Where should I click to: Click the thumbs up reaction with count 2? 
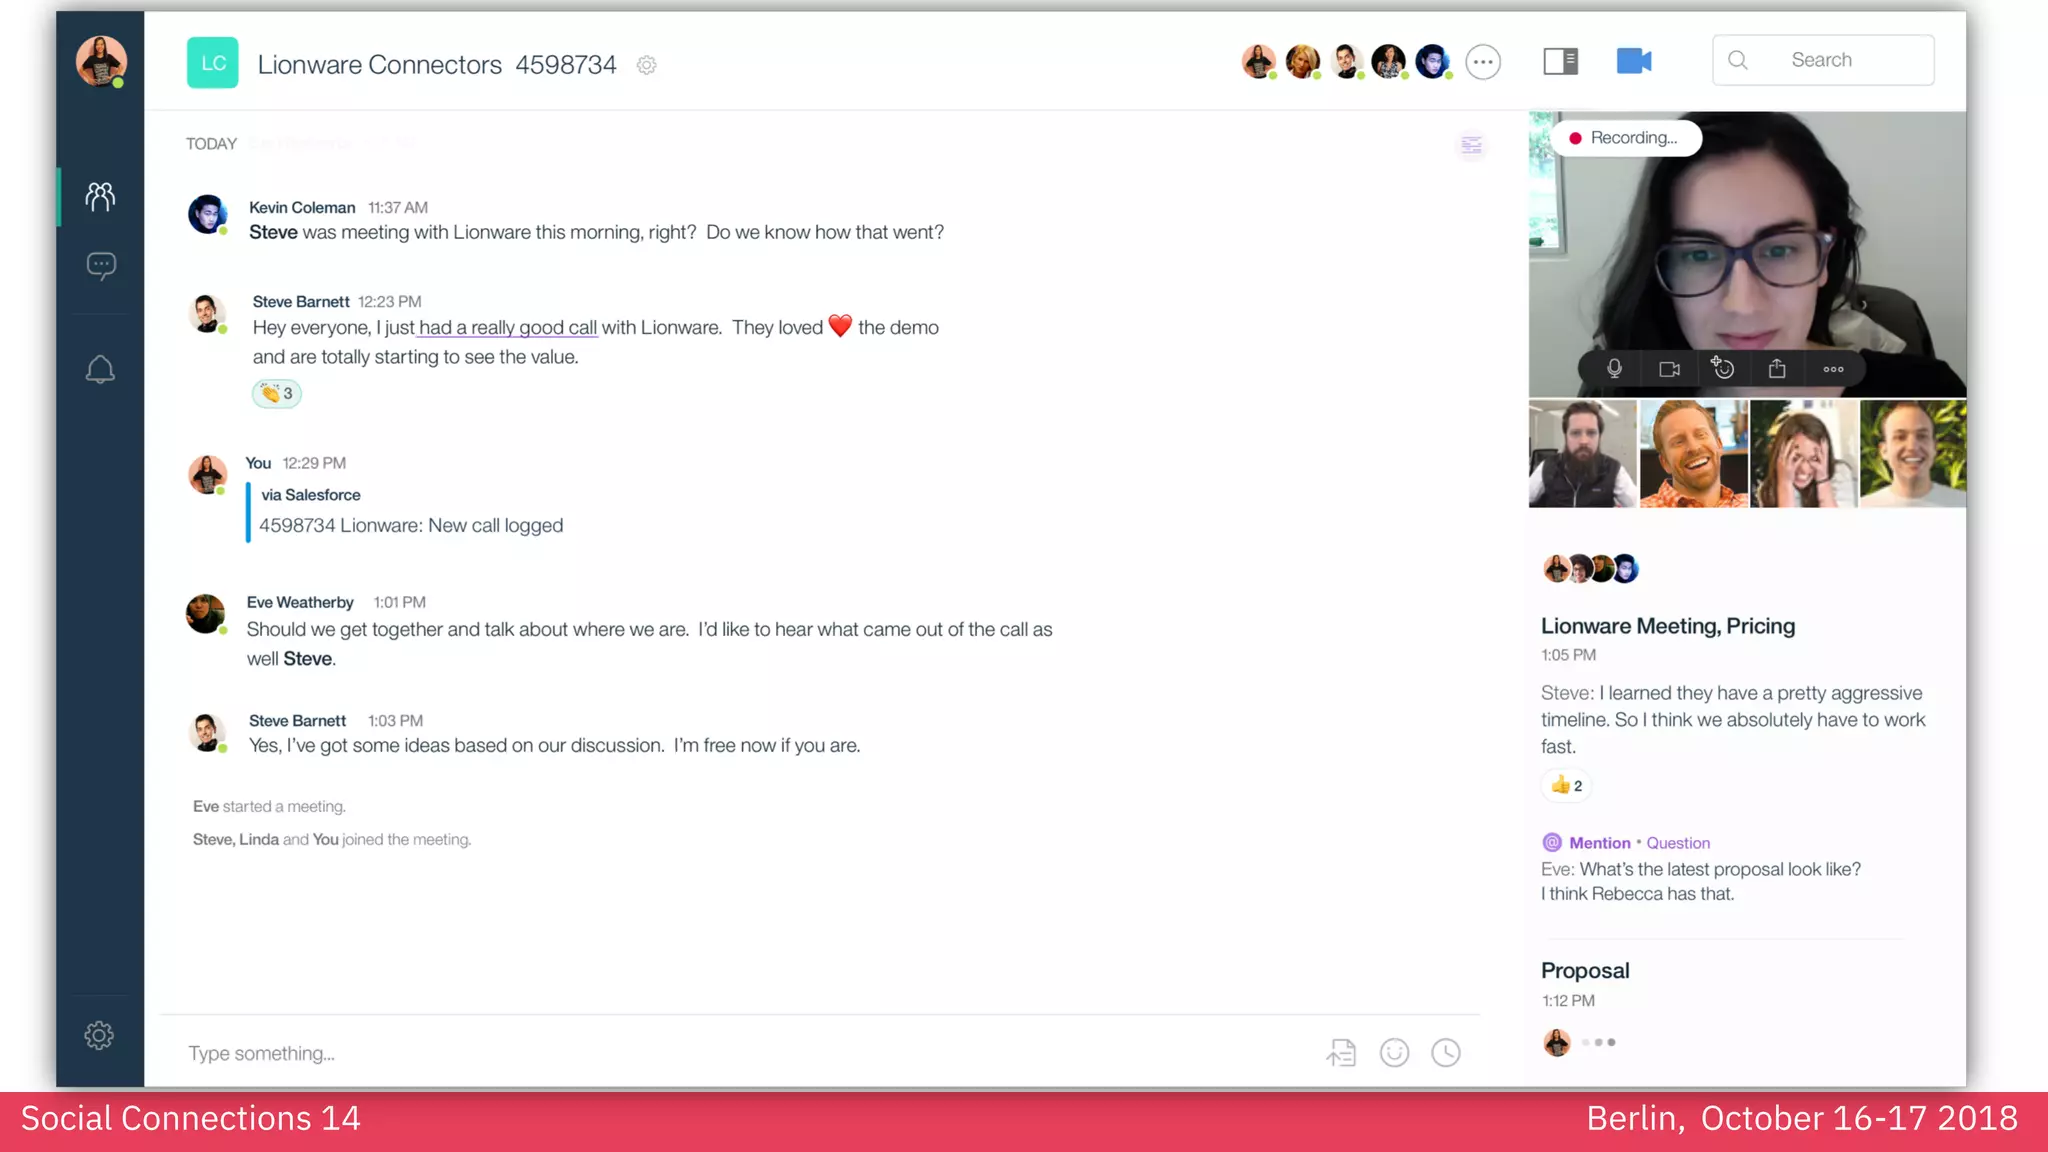point(1566,785)
